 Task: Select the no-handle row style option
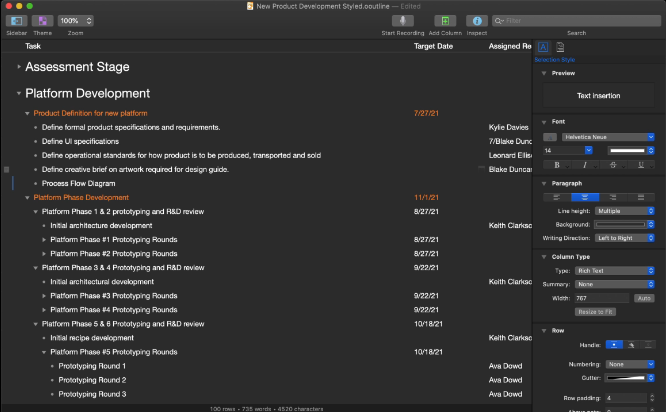pyautogui.click(x=648, y=345)
